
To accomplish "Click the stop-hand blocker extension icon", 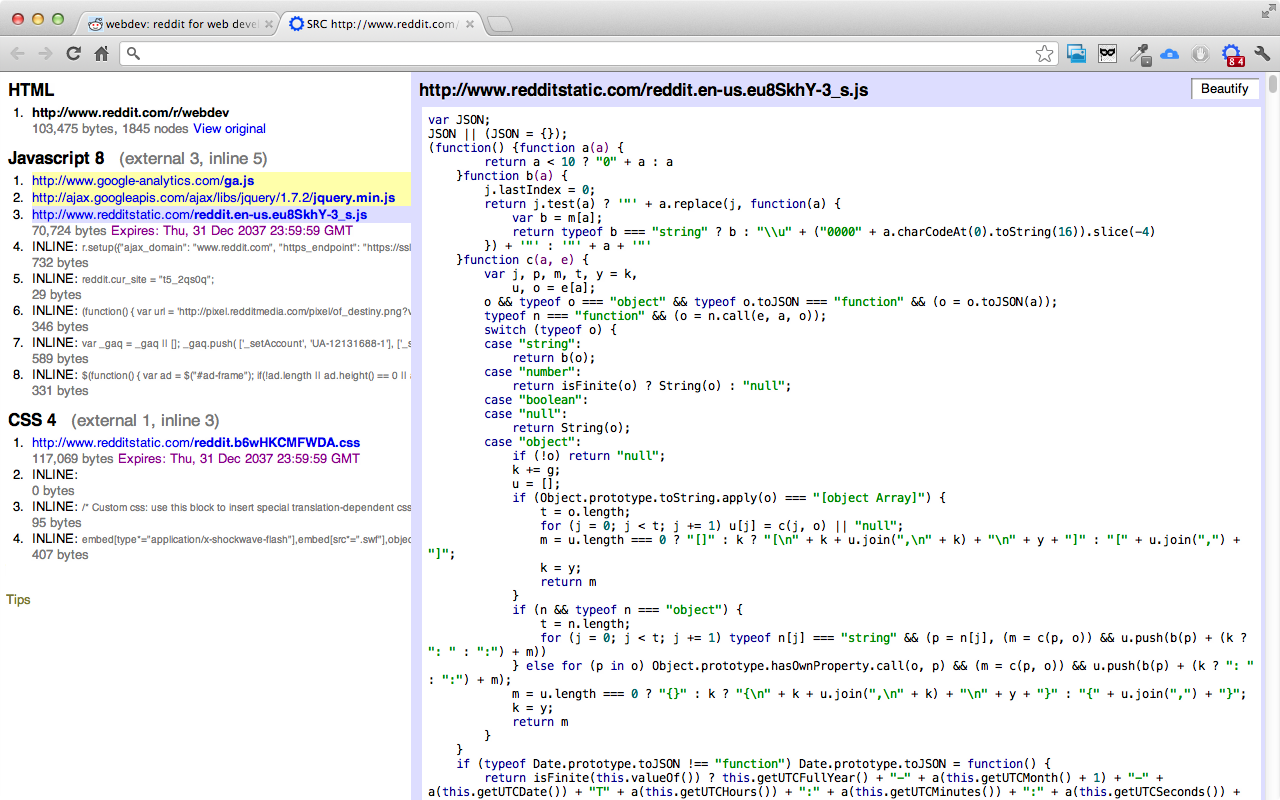I will point(1200,54).
